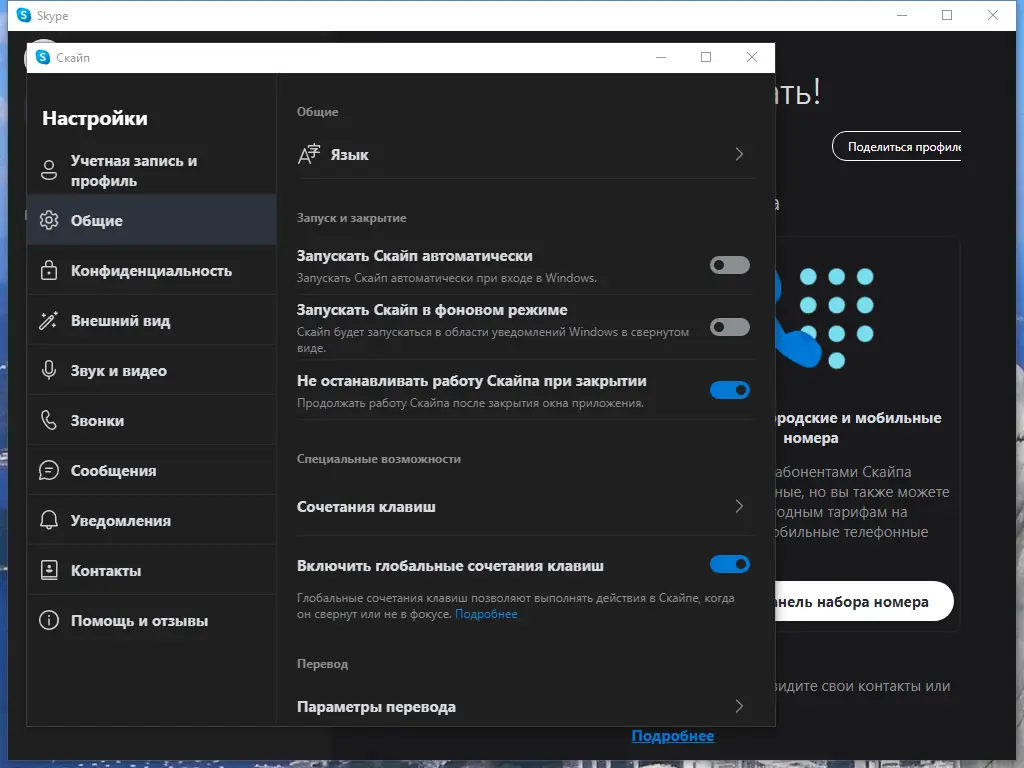Open Сочетания клавиш via its chevron
This screenshot has width=1024, height=768.
(x=740, y=507)
